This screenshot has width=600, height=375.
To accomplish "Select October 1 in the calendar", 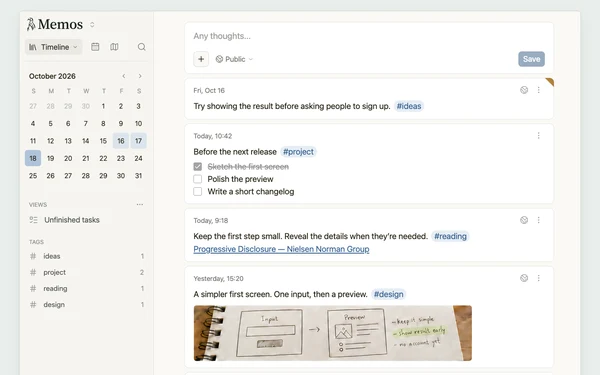I will point(103,106).
